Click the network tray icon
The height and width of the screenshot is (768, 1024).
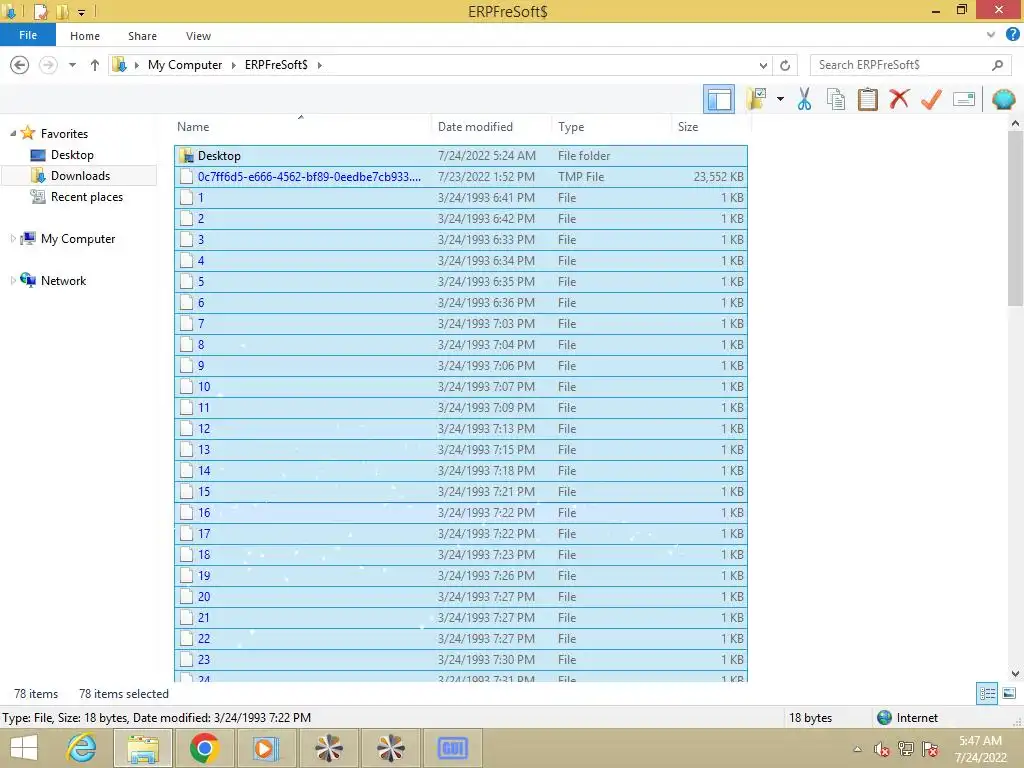[x=906, y=749]
